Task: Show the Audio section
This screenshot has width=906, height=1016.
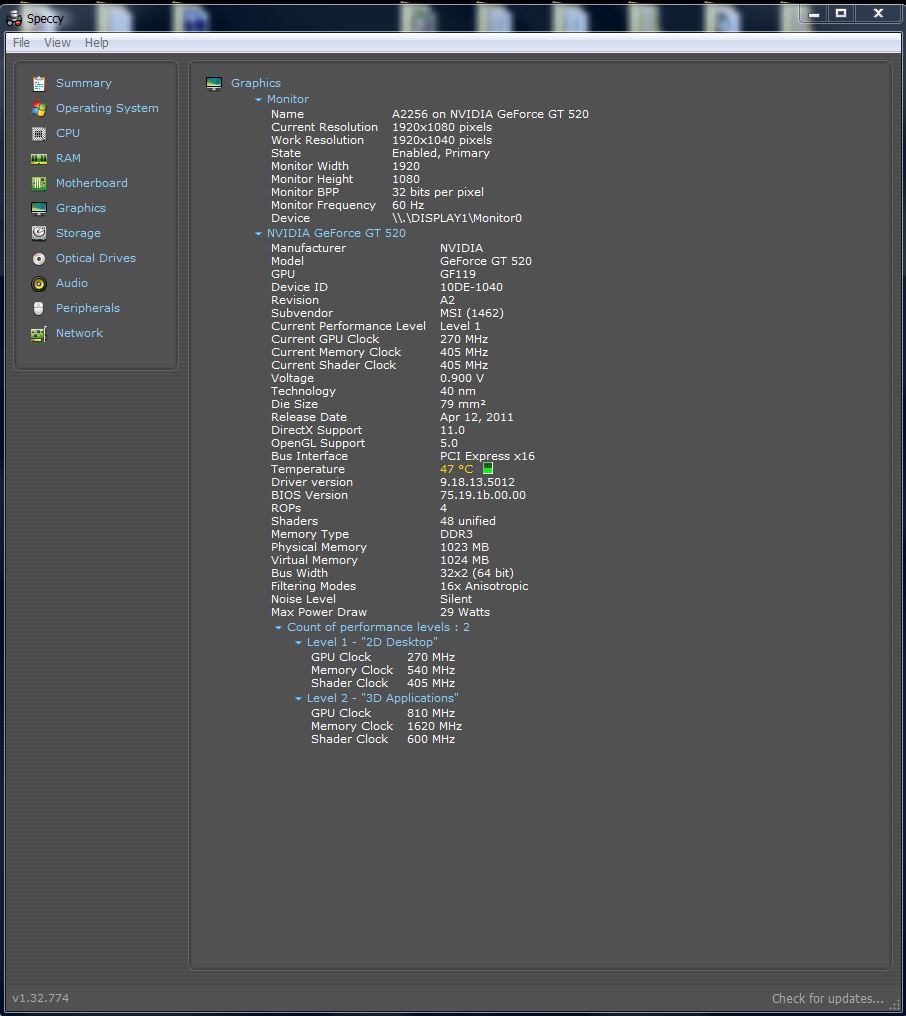Action: (71, 283)
